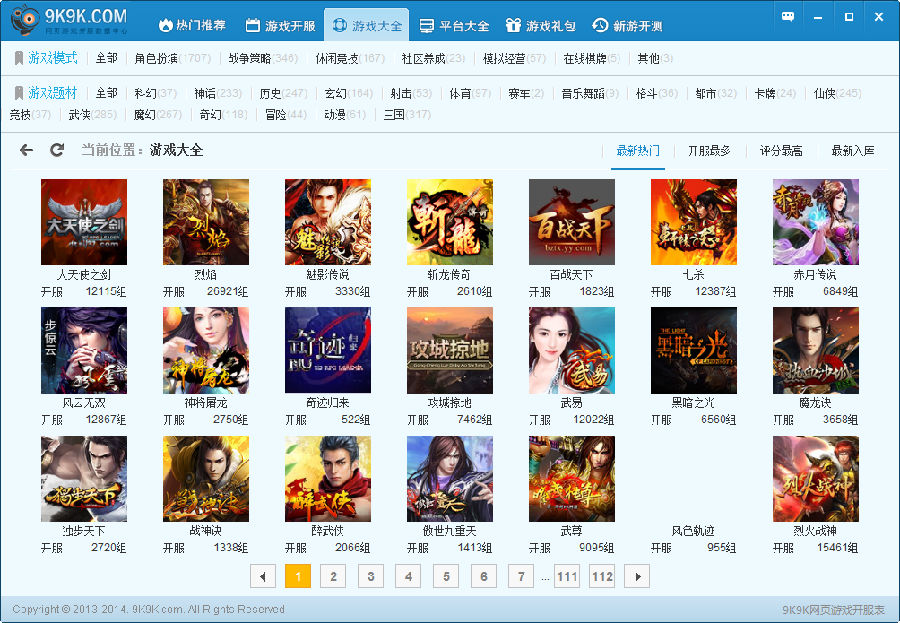Open the 武易 game icon
The image size is (900, 623).
coord(572,350)
